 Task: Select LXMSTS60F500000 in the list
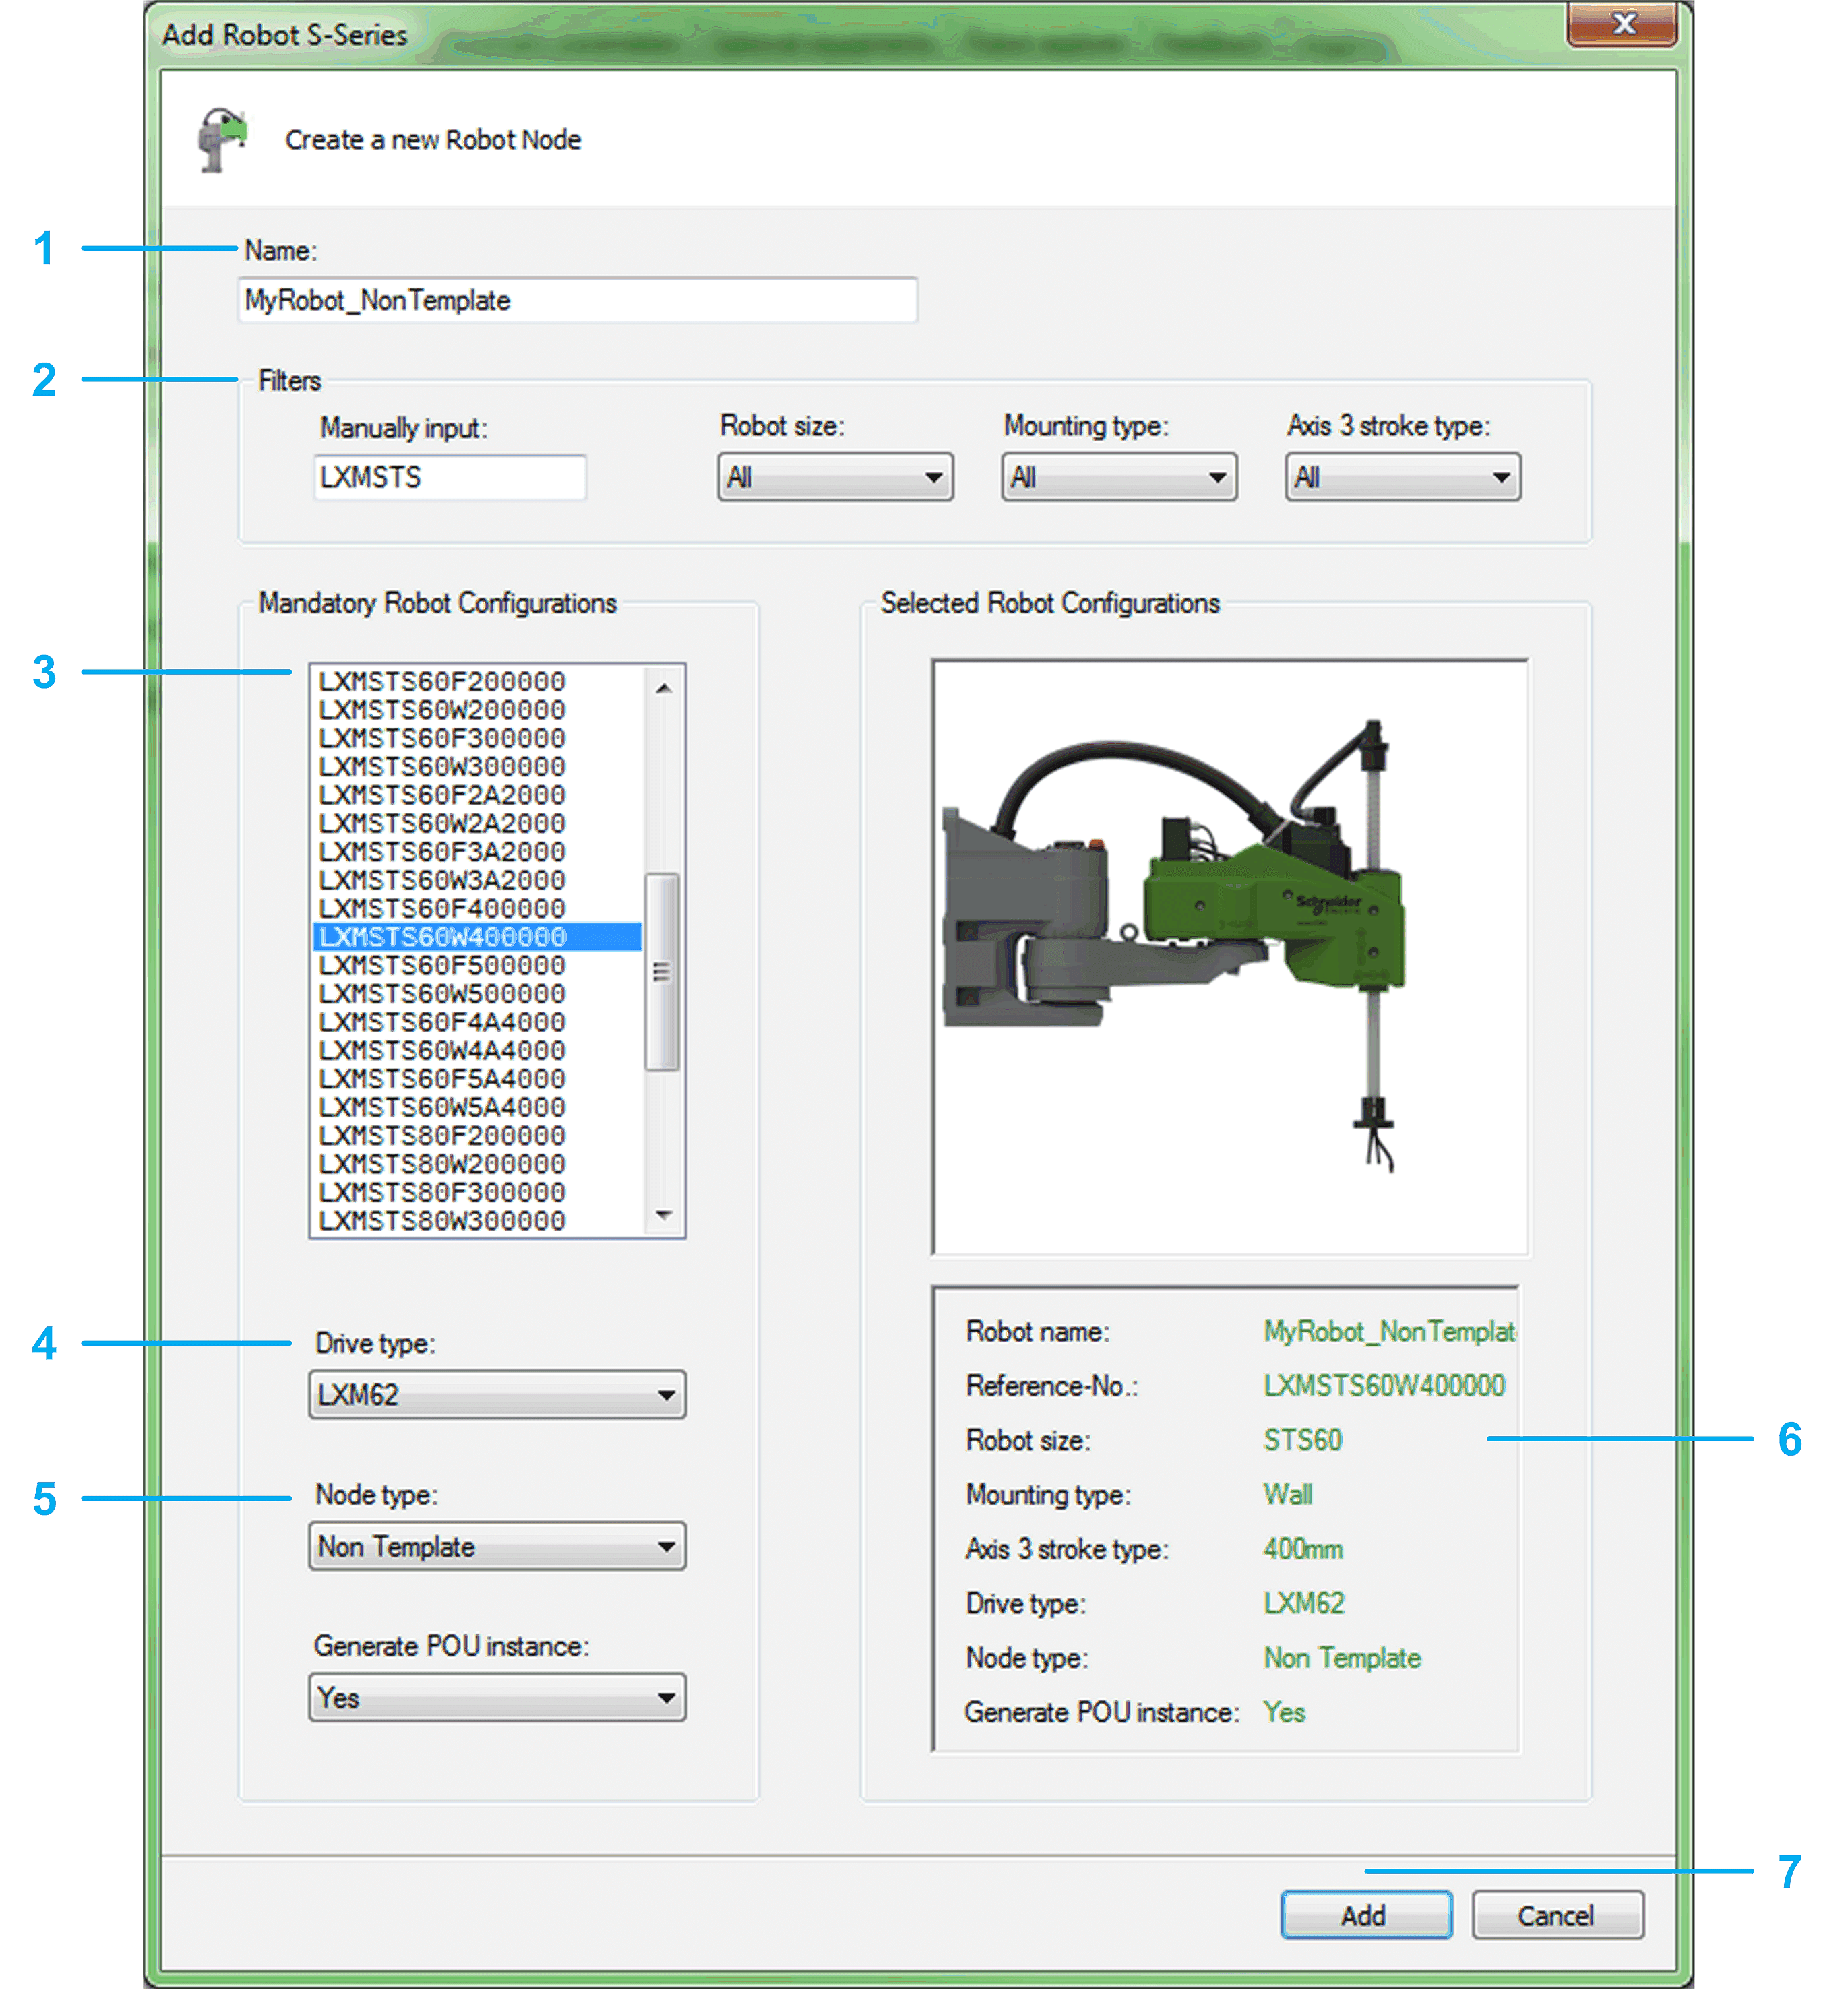[477, 965]
